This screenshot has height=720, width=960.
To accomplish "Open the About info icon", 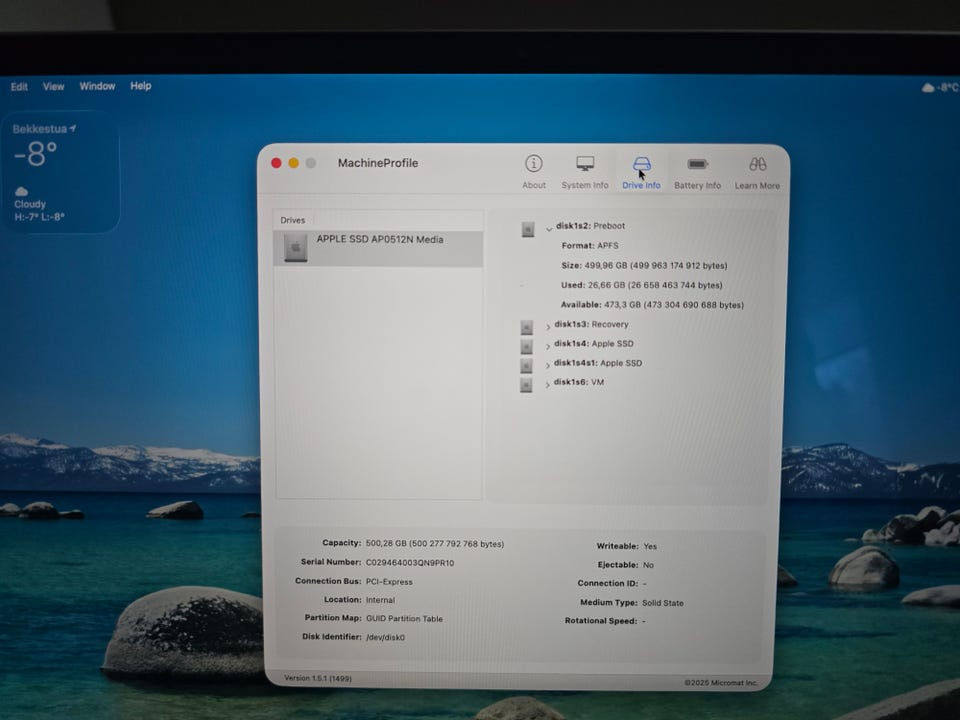I will (534, 164).
